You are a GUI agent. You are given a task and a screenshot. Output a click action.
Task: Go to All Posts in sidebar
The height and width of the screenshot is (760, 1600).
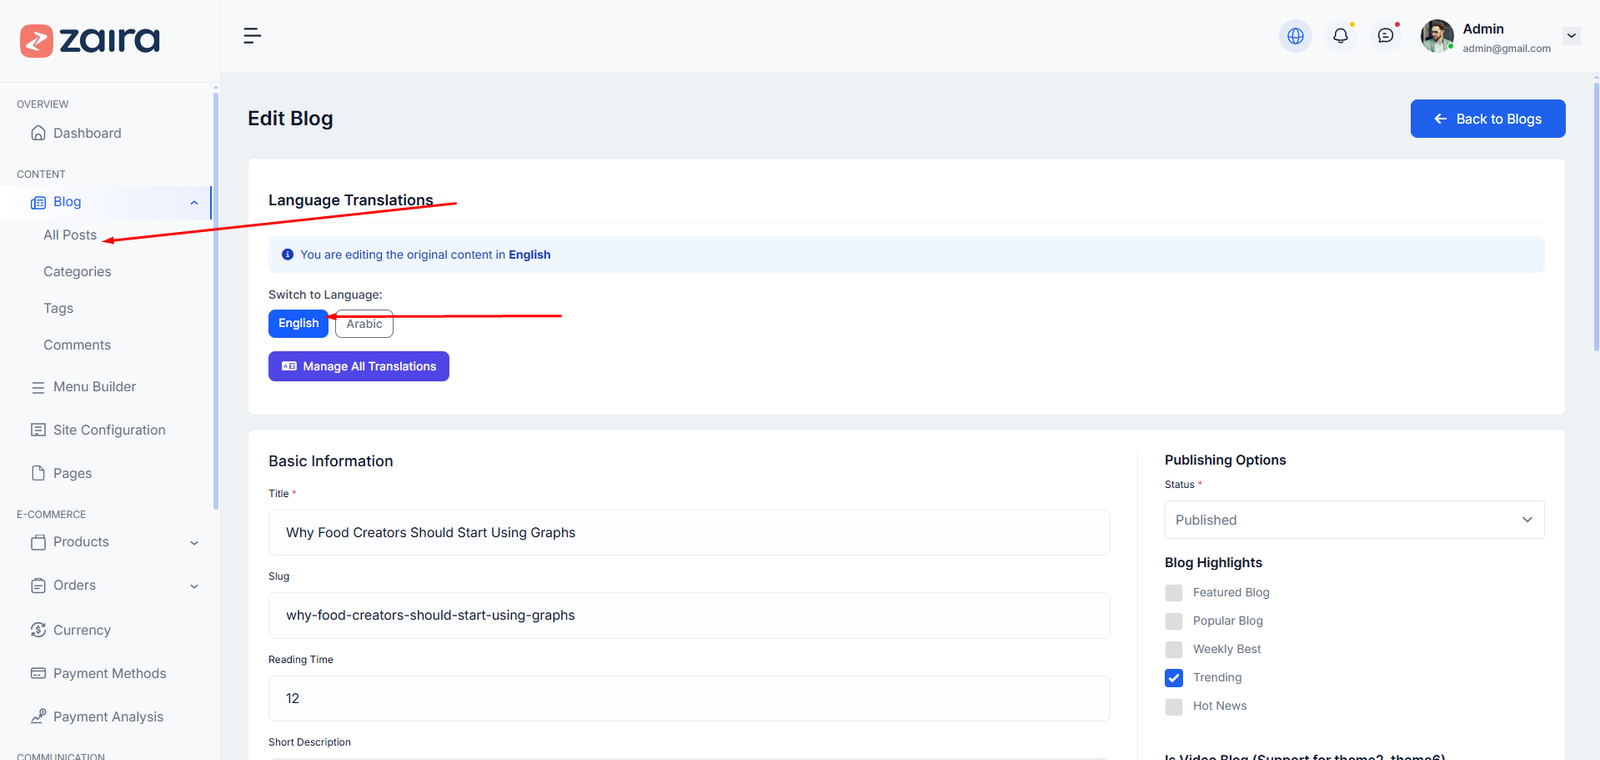pyautogui.click(x=70, y=235)
